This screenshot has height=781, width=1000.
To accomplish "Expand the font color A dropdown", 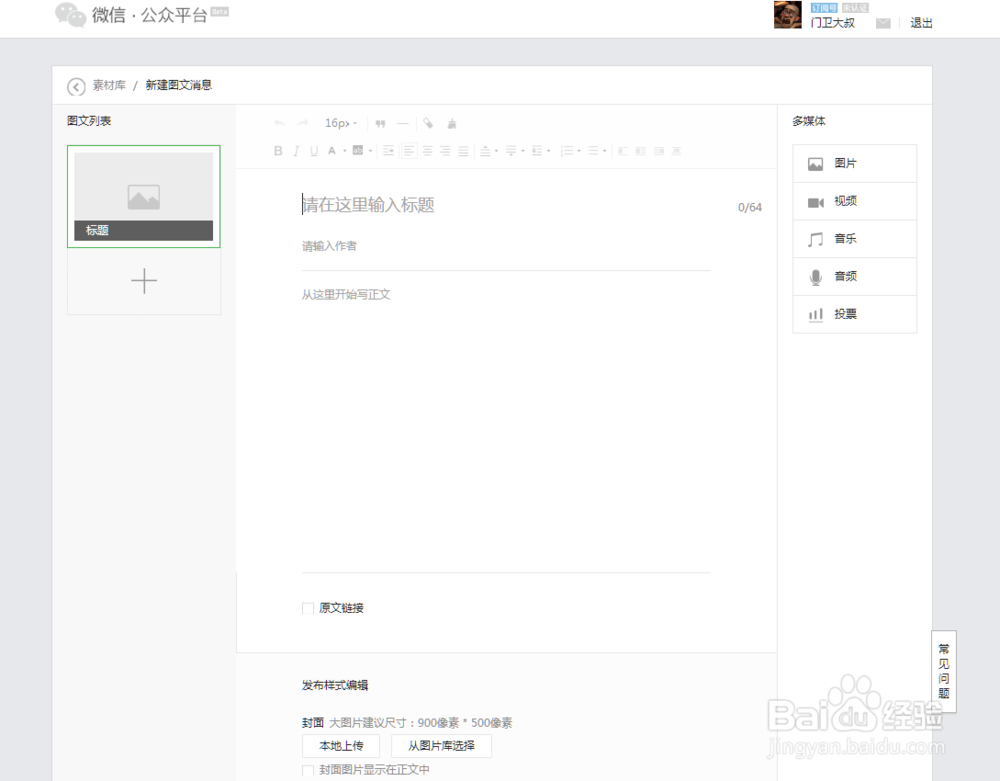I will point(344,150).
